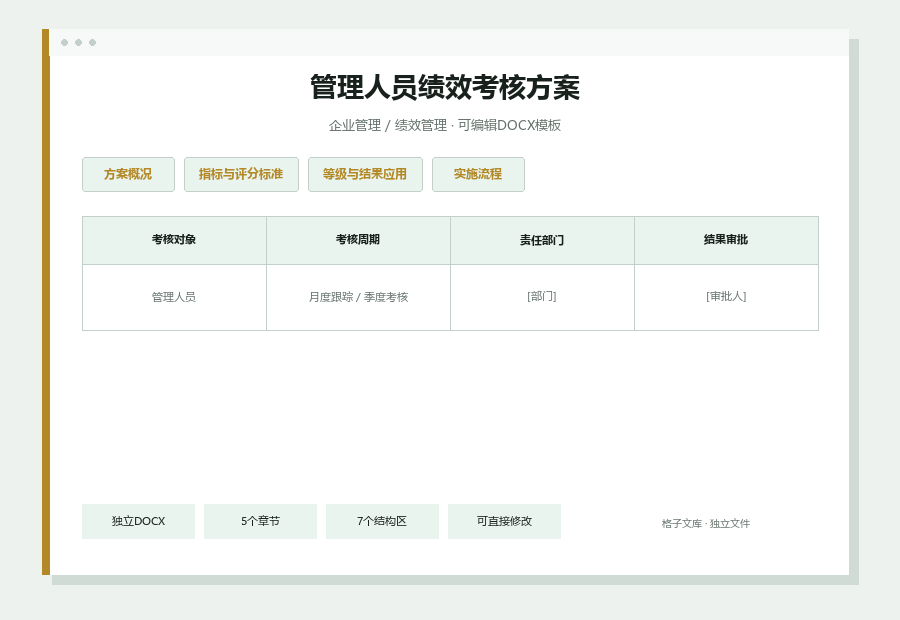Viewport: 900px width, 620px height.
Task: Go to 实施流程 tab
Action: 478,175
